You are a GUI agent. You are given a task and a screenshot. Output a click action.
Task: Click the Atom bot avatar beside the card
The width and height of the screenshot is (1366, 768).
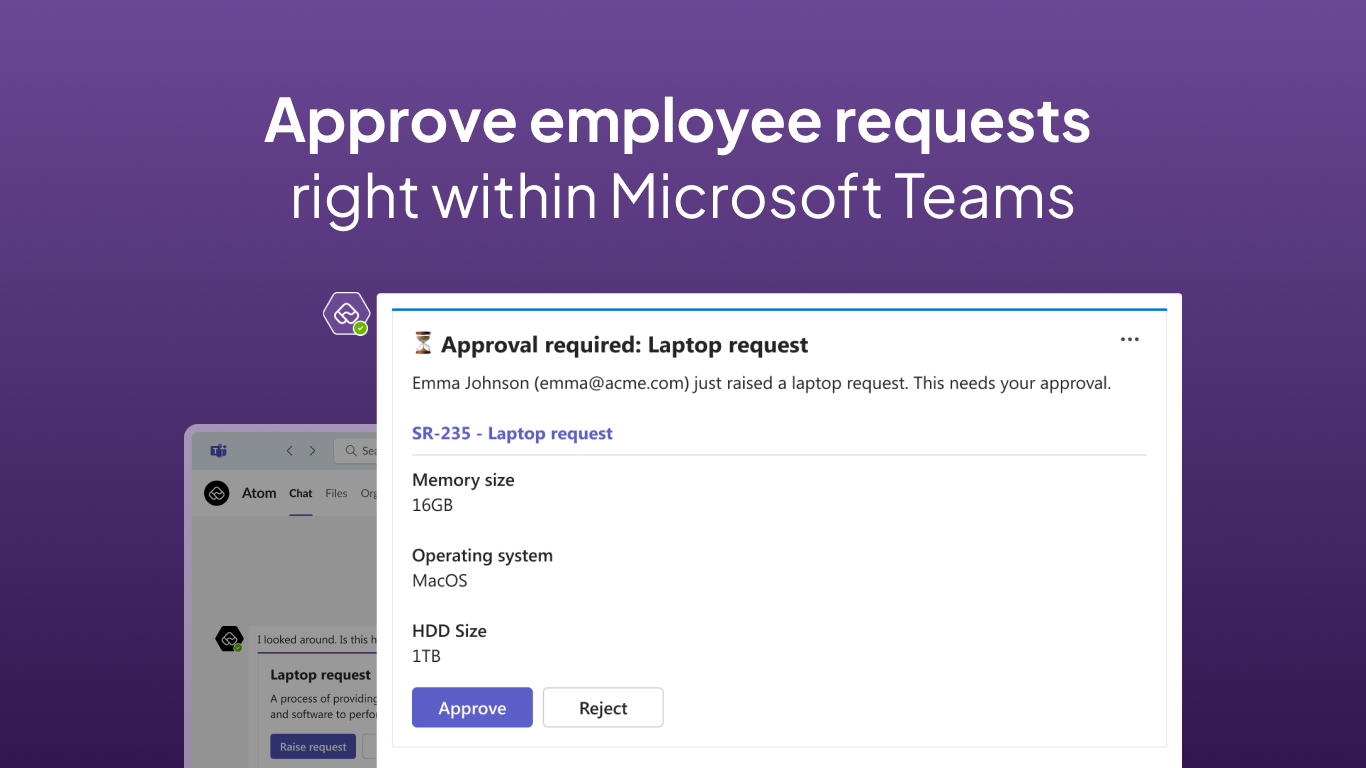click(x=346, y=314)
